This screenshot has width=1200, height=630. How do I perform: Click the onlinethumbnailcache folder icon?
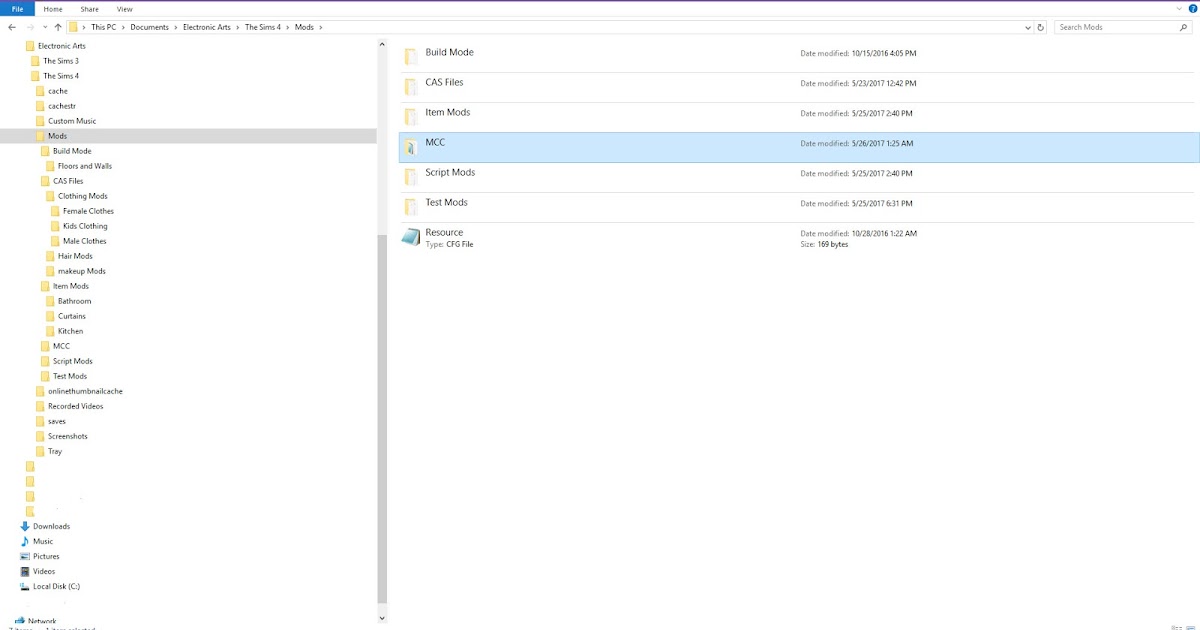tap(40, 391)
